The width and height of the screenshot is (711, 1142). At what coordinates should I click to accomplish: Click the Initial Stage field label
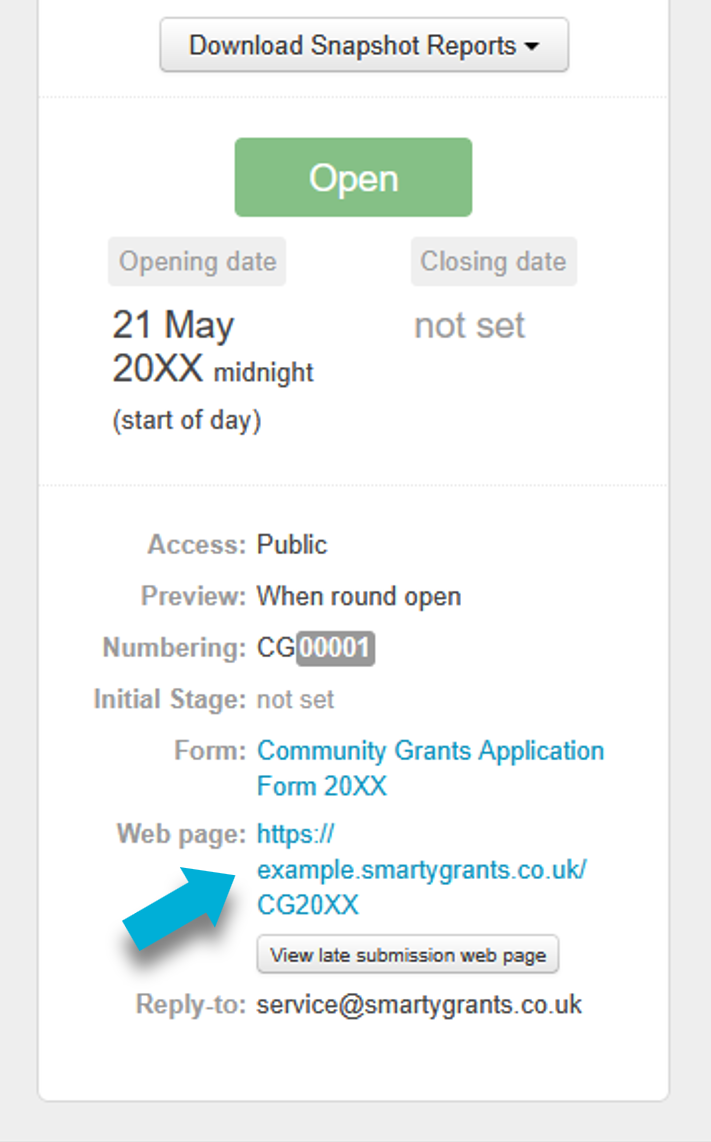(169, 700)
